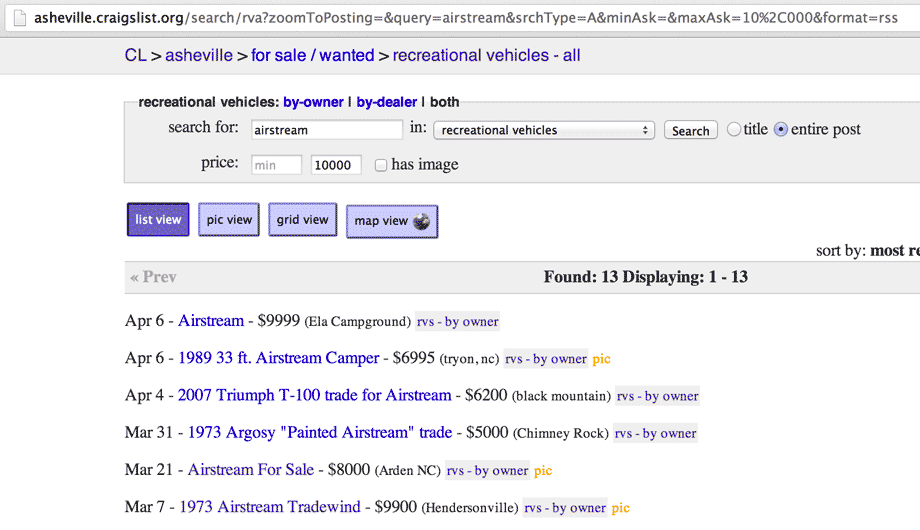Viewport: 920px width, 530px height.
Task: Click the page document icon in address bar
Action: 20,18
